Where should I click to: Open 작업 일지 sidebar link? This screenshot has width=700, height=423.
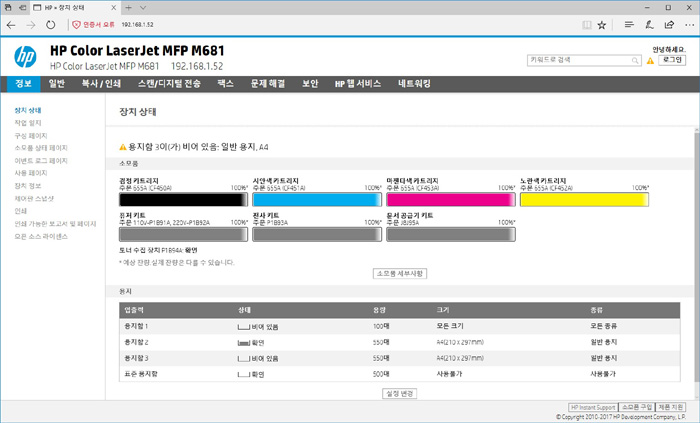(x=28, y=123)
